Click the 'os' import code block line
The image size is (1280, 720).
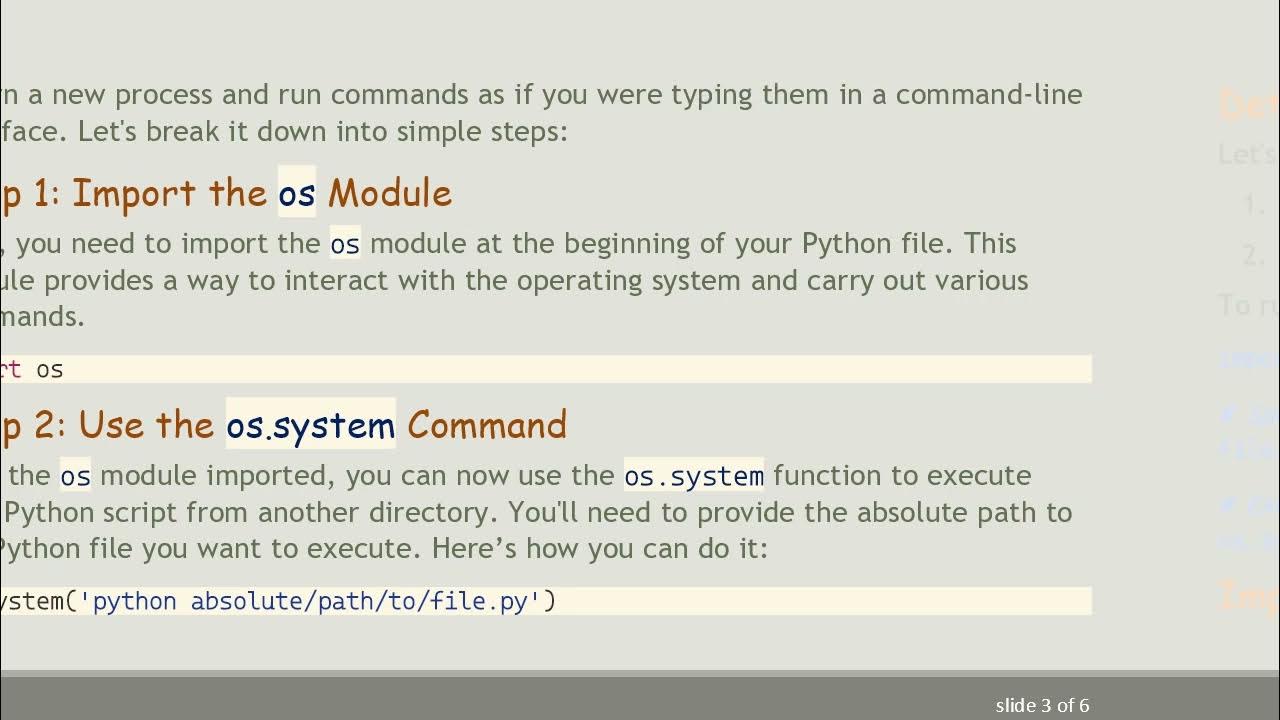pos(49,369)
